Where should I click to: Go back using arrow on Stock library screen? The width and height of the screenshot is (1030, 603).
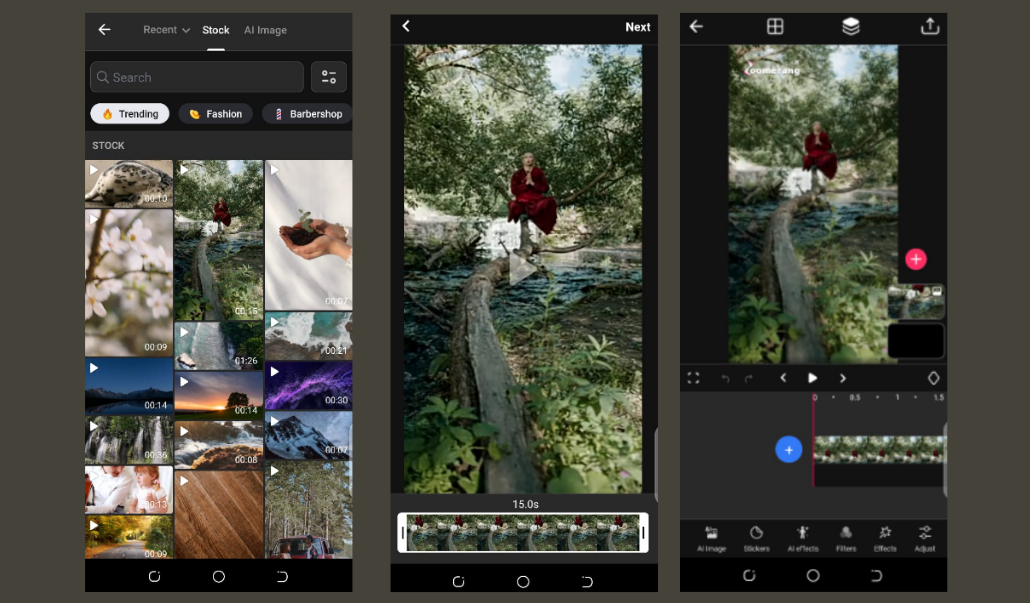coord(104,30)
